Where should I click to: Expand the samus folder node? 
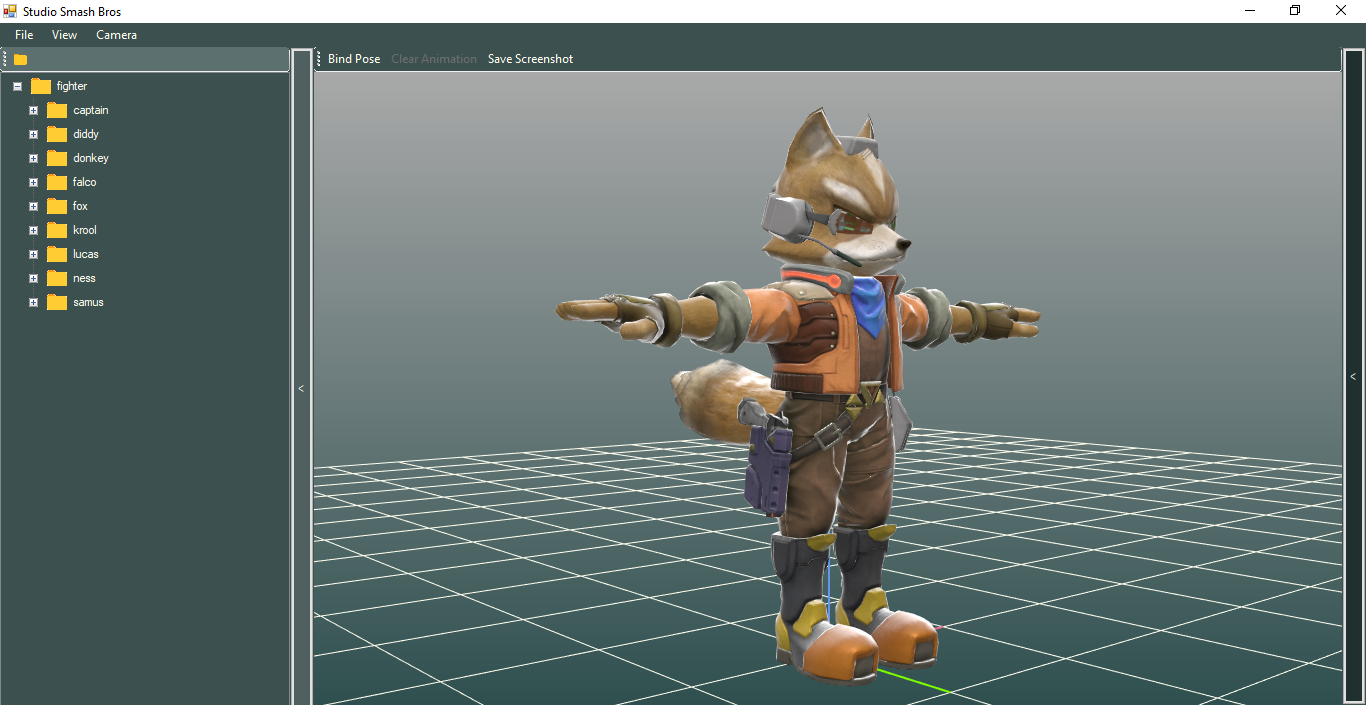(x=33, y=302)
